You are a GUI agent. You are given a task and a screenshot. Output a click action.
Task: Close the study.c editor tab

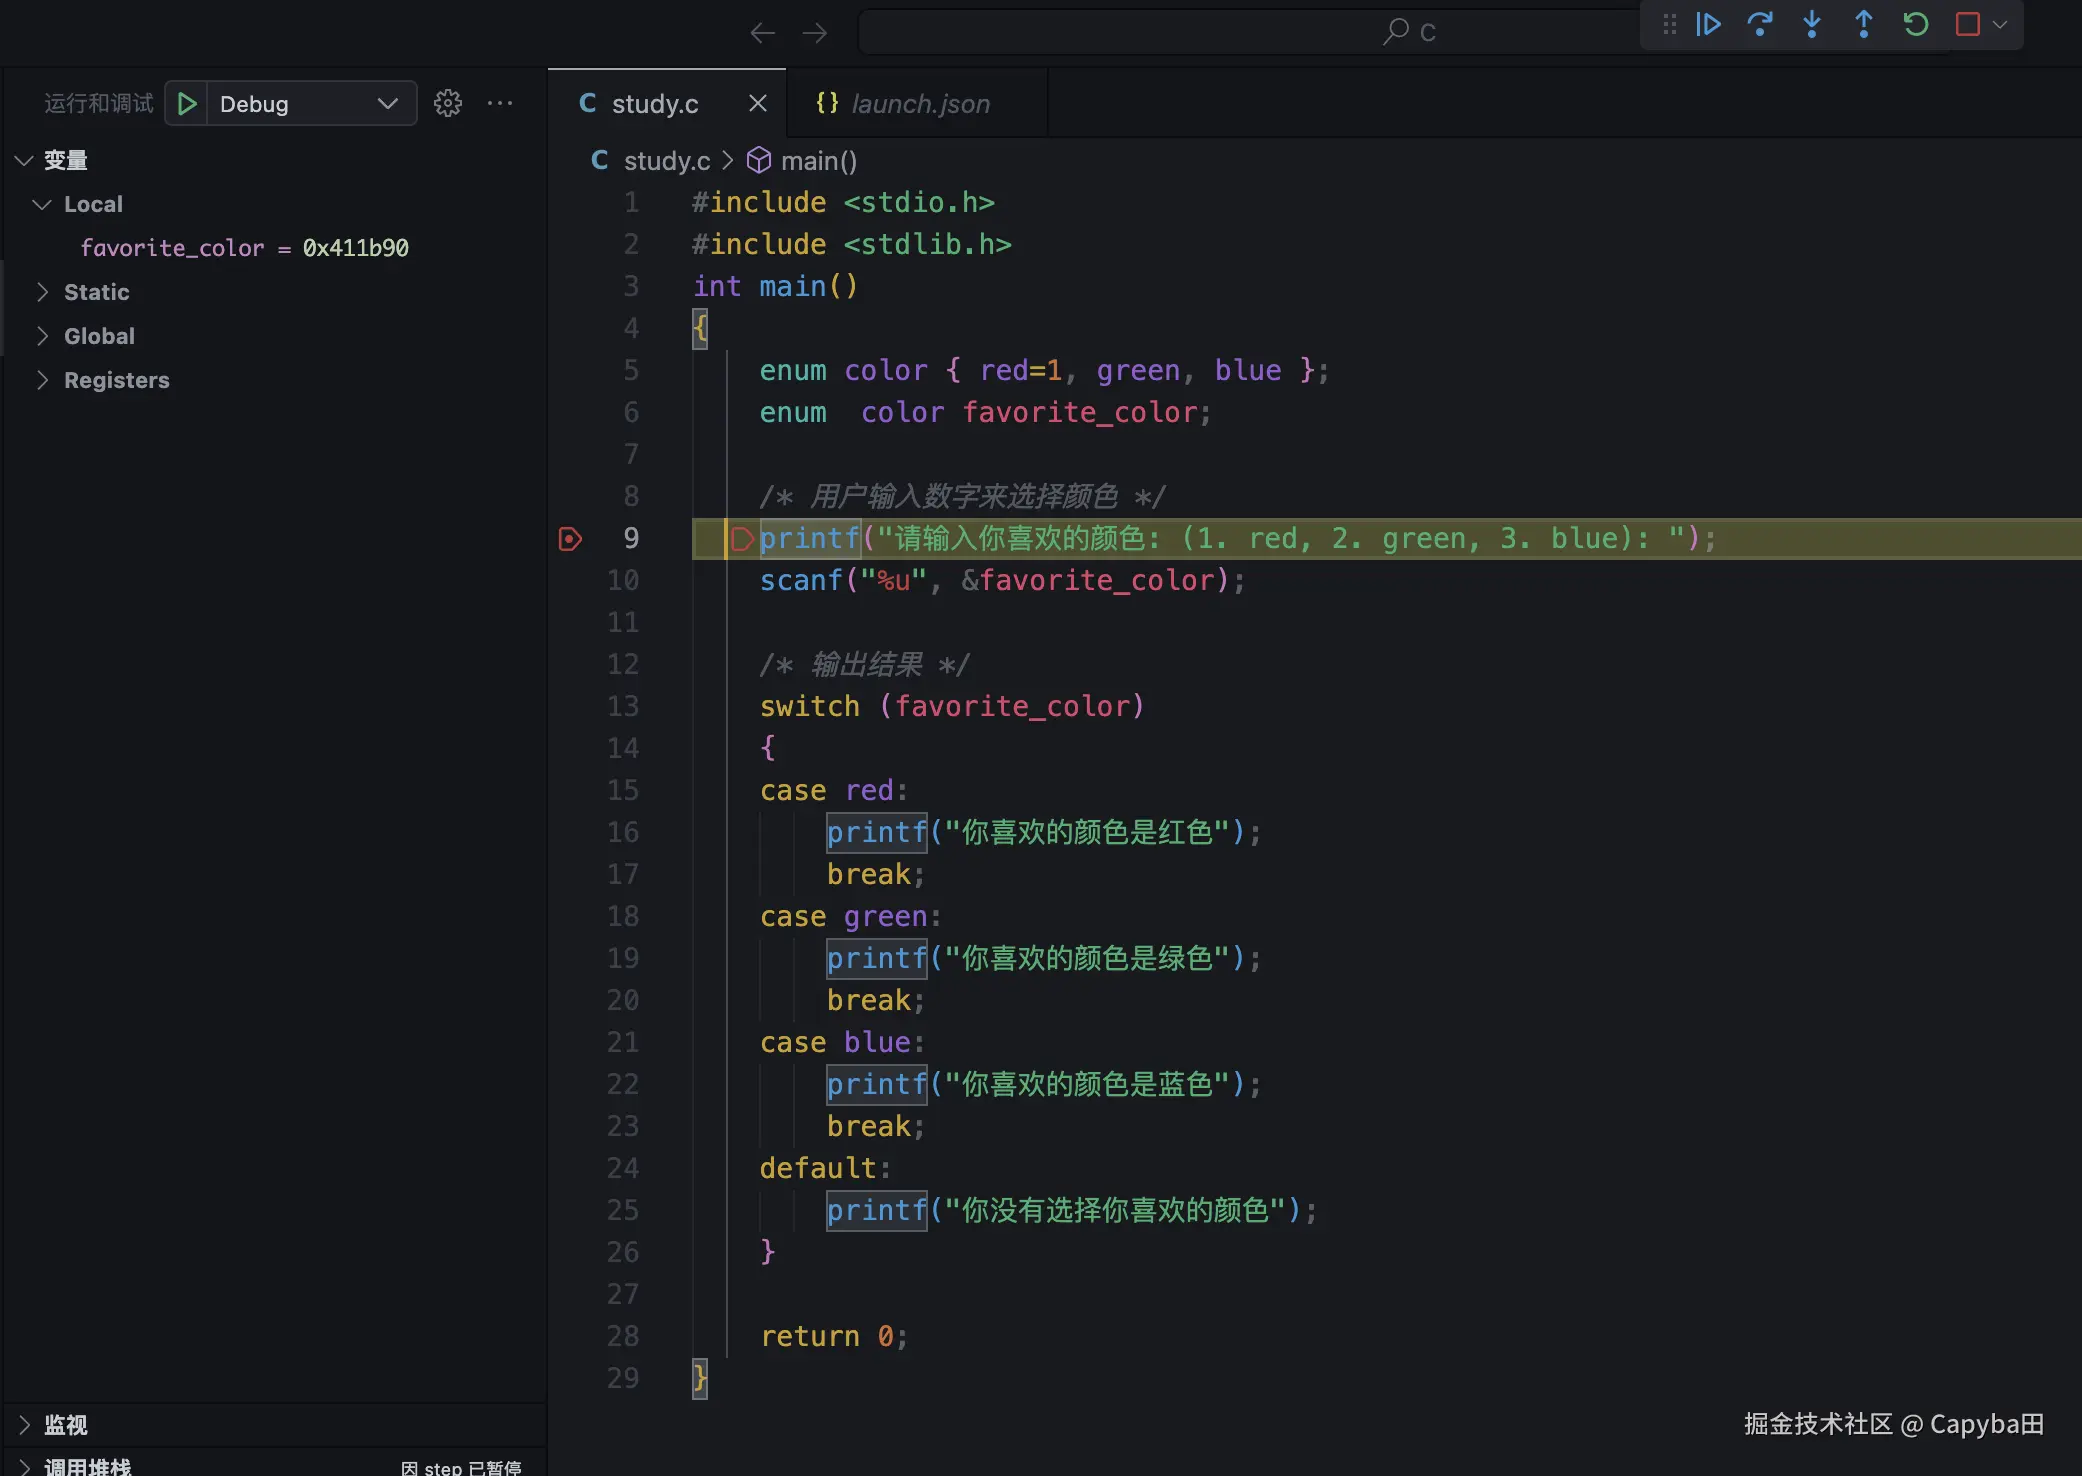(x=758, y=103)
